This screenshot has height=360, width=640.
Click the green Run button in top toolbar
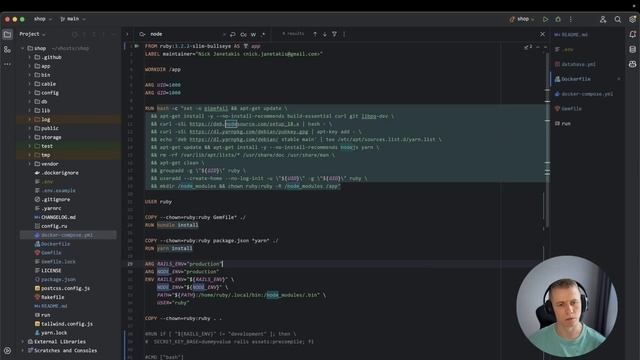tap(545, 19)
